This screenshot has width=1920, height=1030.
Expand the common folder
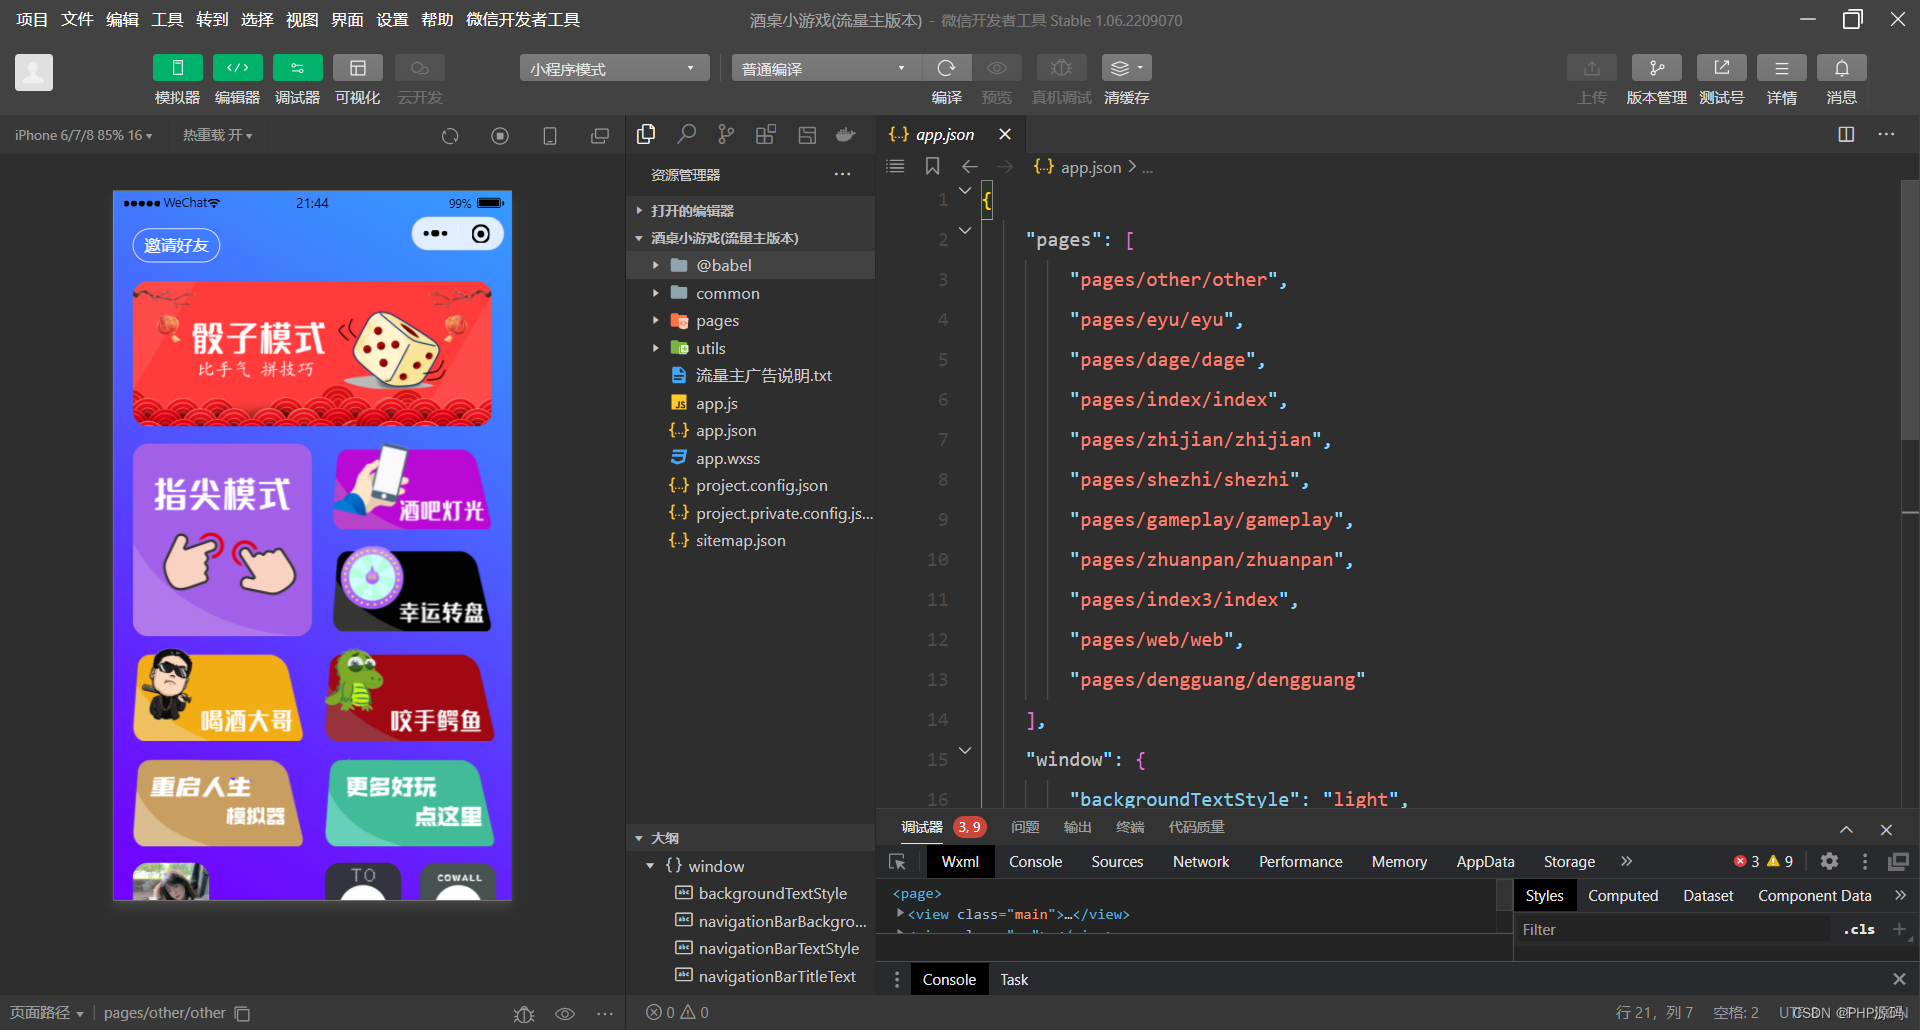coord(750,293)
